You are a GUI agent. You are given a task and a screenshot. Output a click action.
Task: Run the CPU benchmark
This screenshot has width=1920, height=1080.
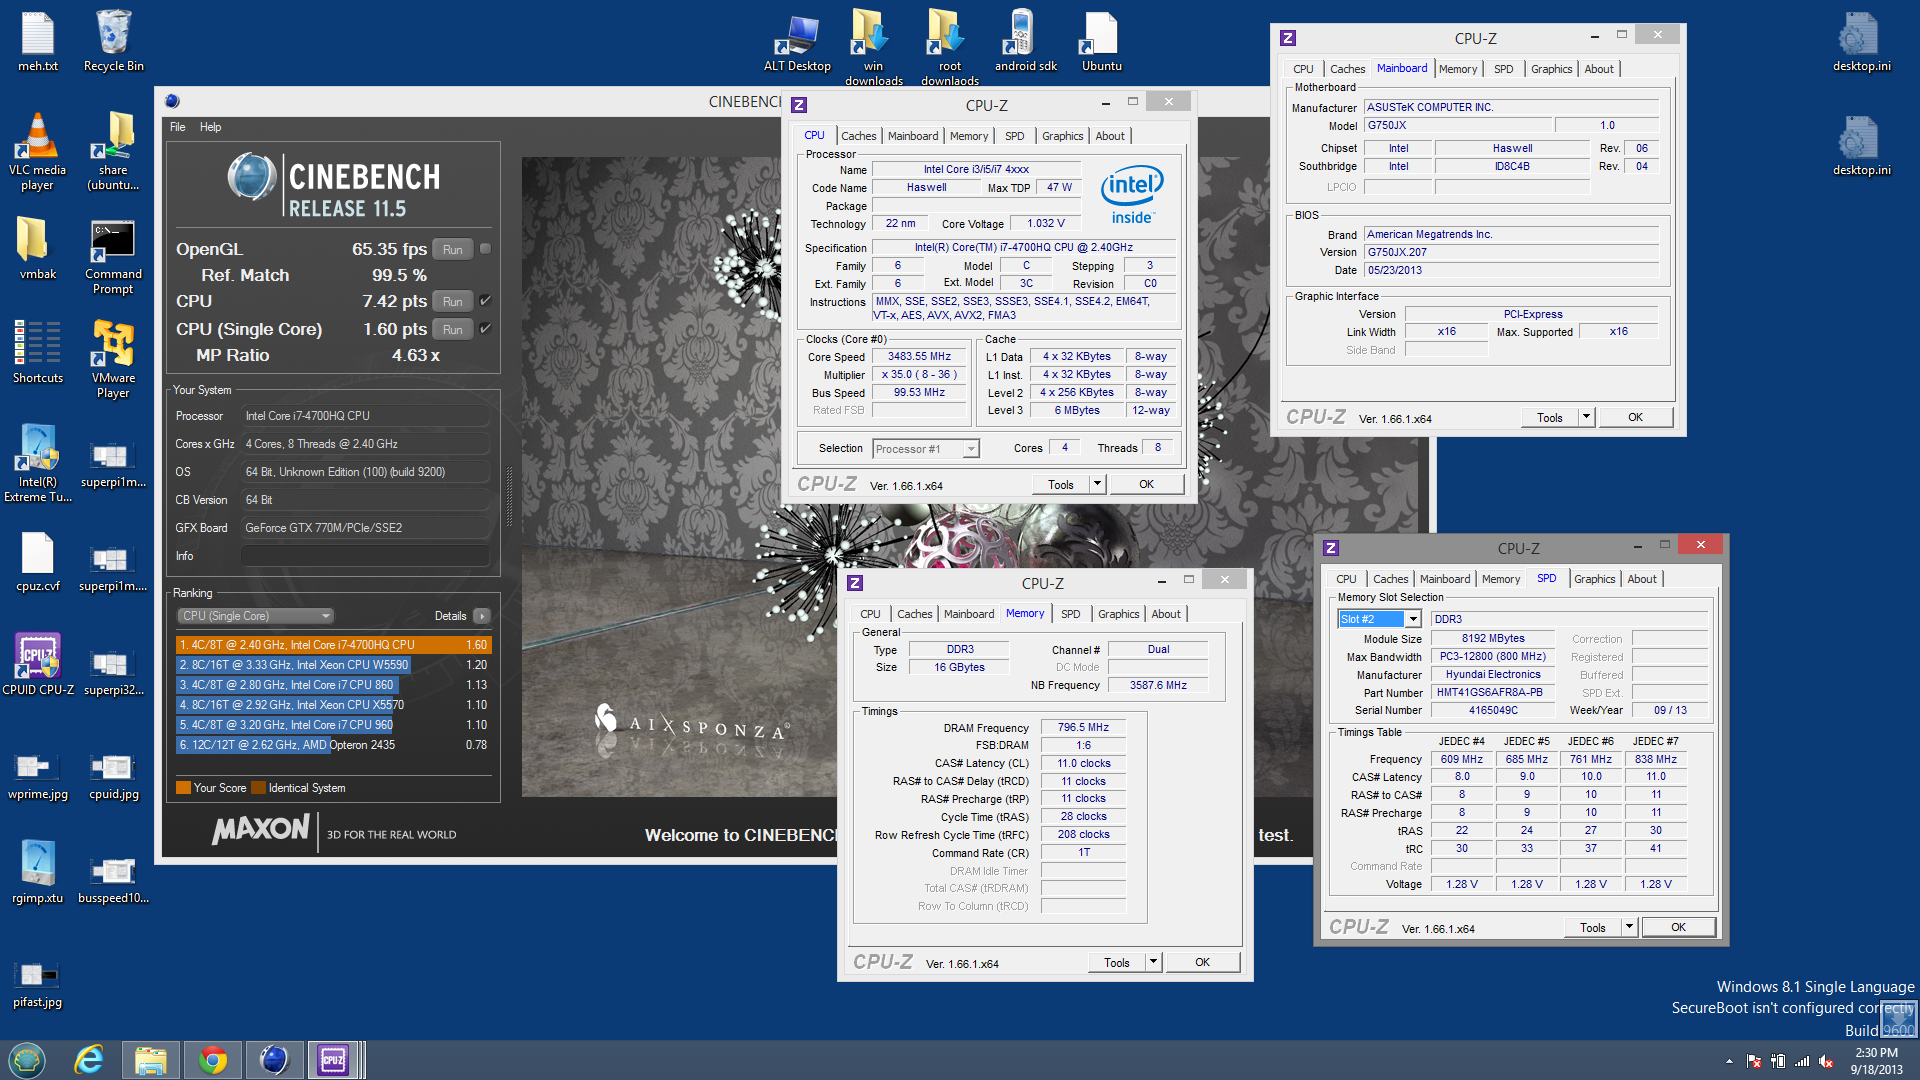453,301
